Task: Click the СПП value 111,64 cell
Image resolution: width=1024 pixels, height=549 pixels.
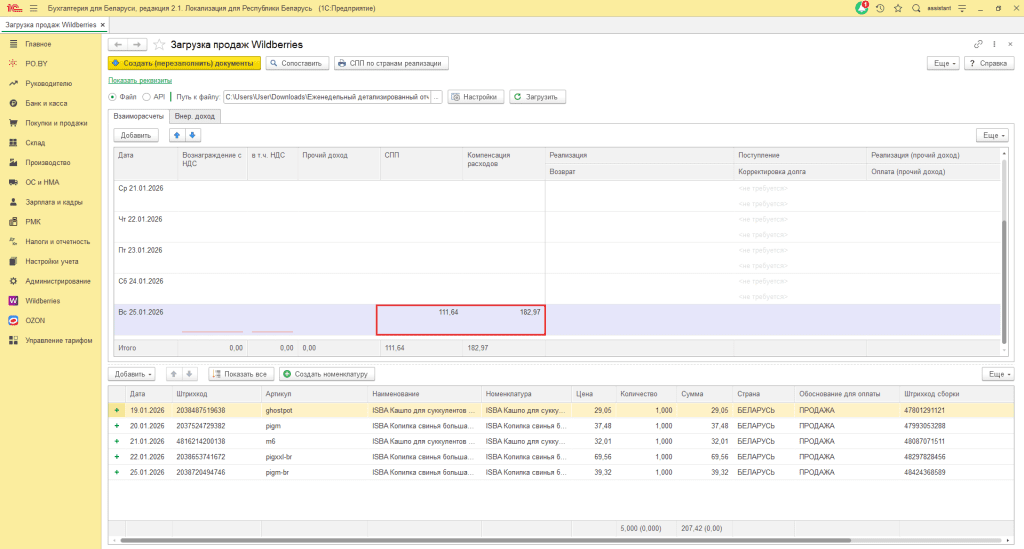Action: 420,320
